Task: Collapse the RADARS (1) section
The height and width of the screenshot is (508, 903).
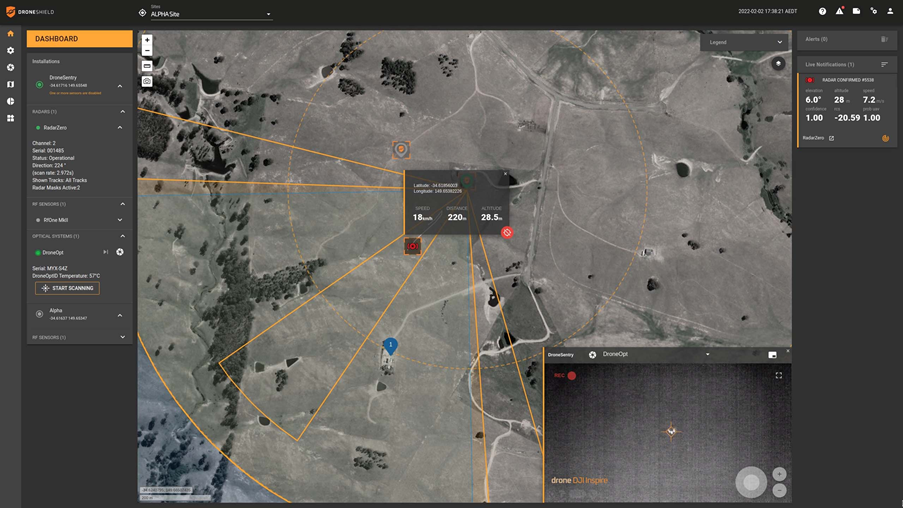Action: [x=122, y=112]
